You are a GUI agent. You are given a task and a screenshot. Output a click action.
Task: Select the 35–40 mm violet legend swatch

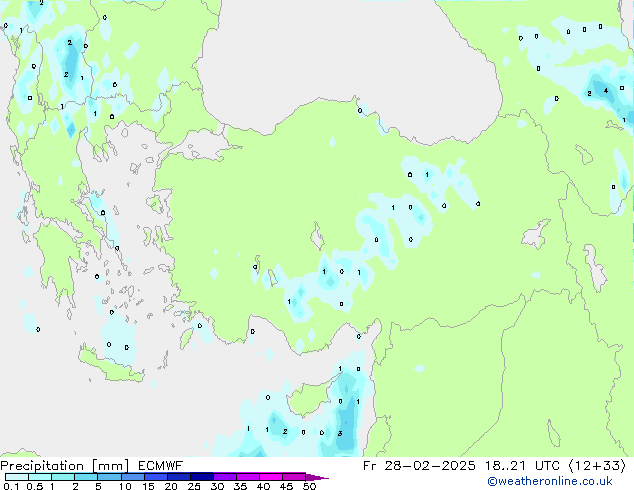point(247,477)
